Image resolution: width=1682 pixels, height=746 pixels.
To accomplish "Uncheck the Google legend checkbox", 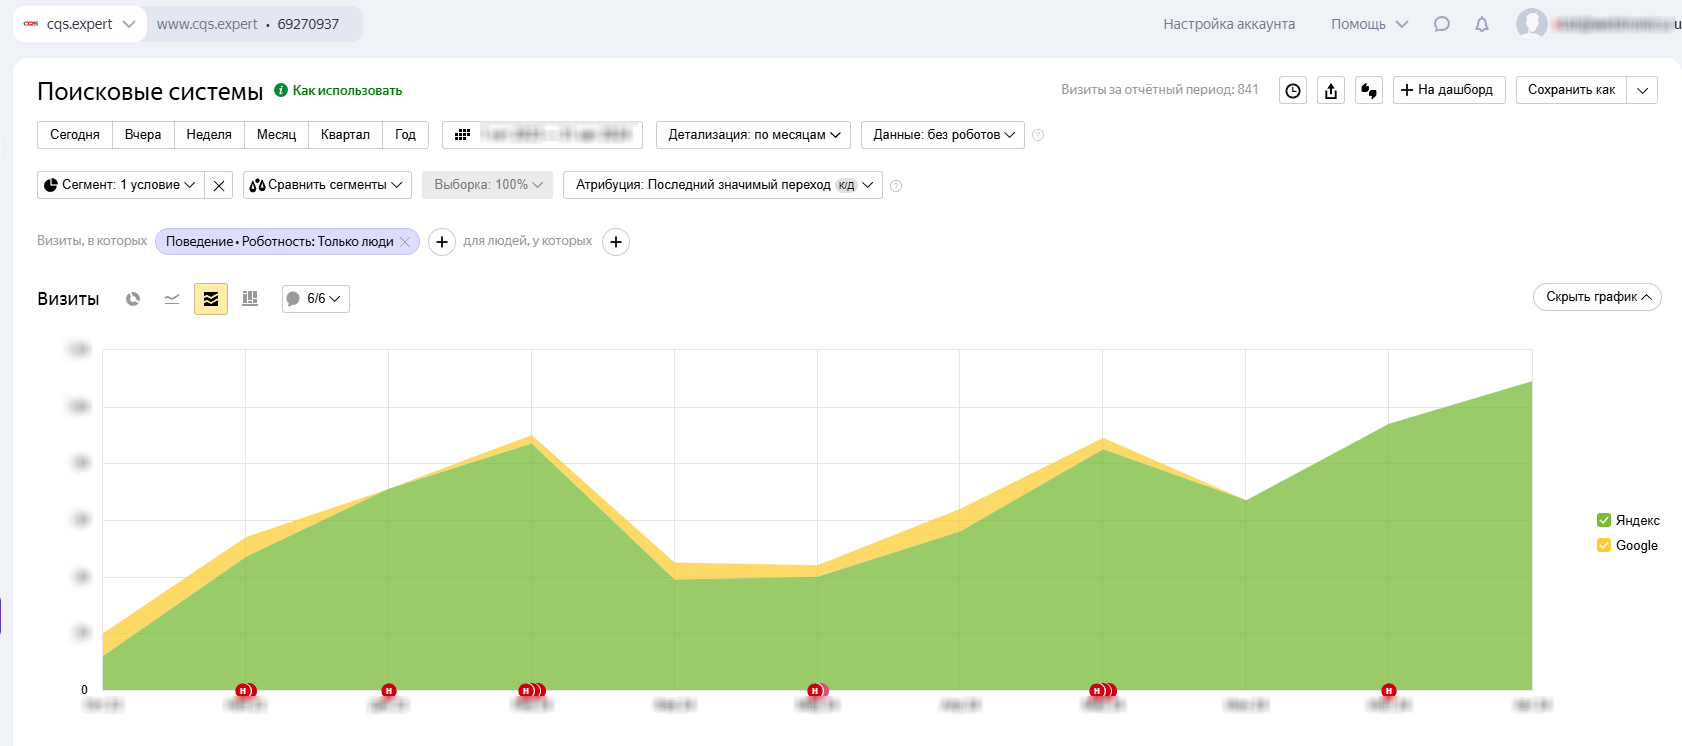I will pyautogui.click(x=1604, y=545).
